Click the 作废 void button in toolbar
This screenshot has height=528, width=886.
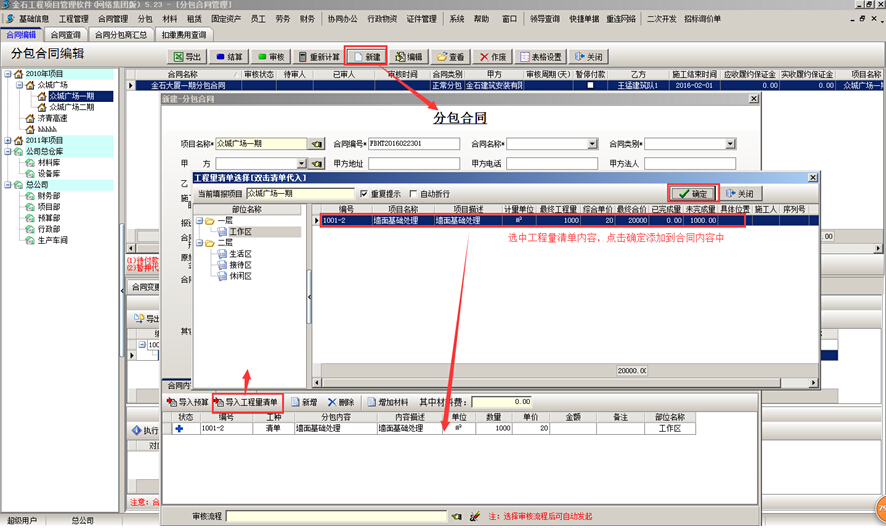click(491, 57)
